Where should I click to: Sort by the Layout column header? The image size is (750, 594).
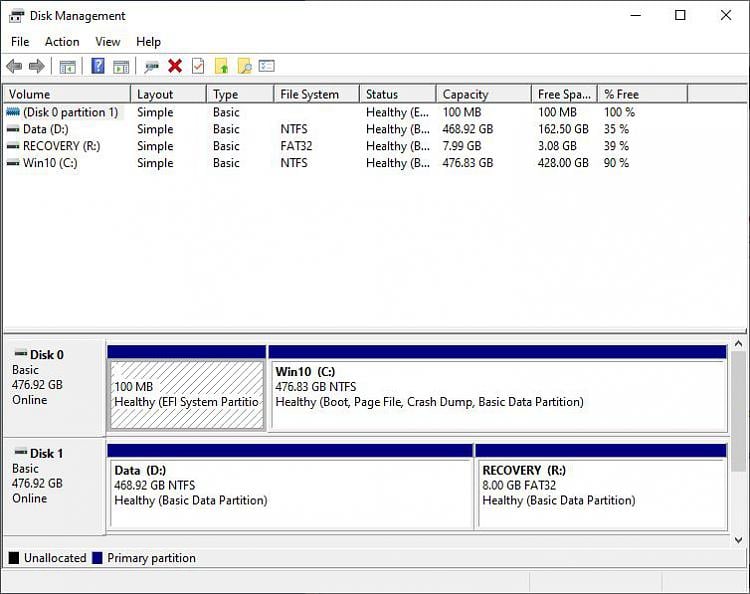coord(168,94)
